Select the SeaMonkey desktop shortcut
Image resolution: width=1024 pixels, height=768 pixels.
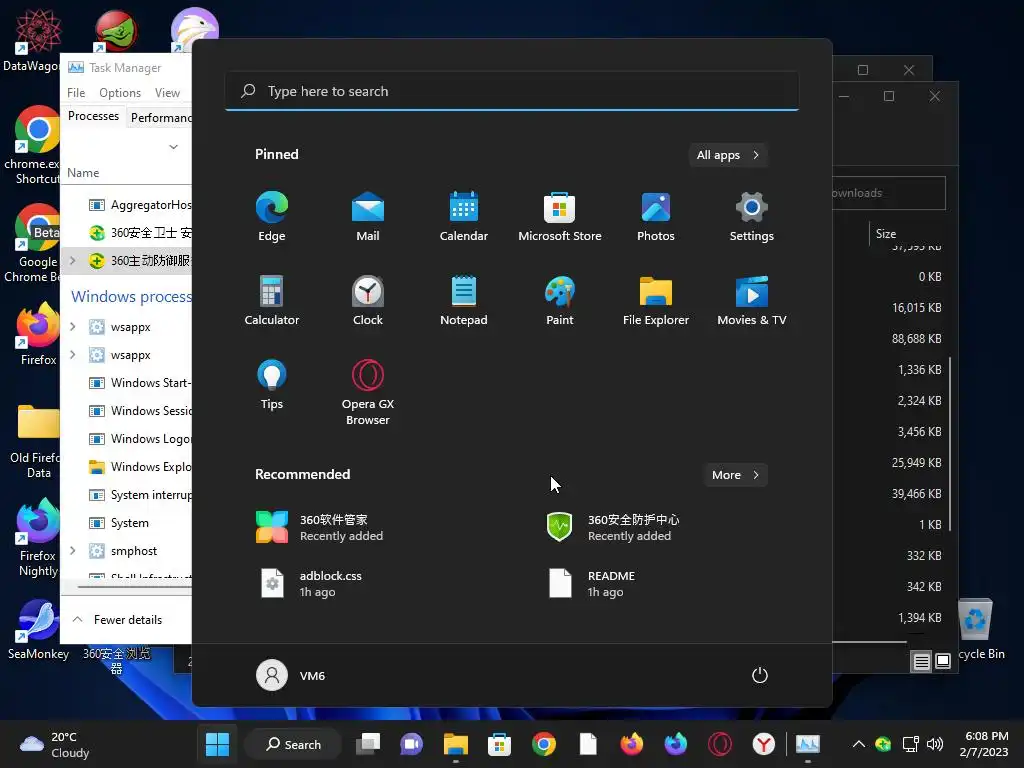38,630
